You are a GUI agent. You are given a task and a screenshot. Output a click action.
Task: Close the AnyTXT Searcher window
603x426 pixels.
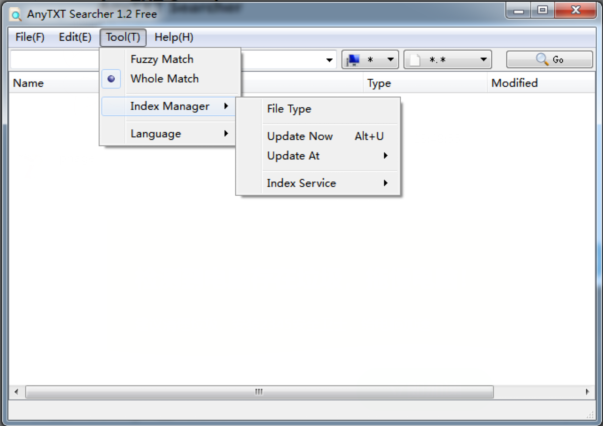tap(576, 10)
